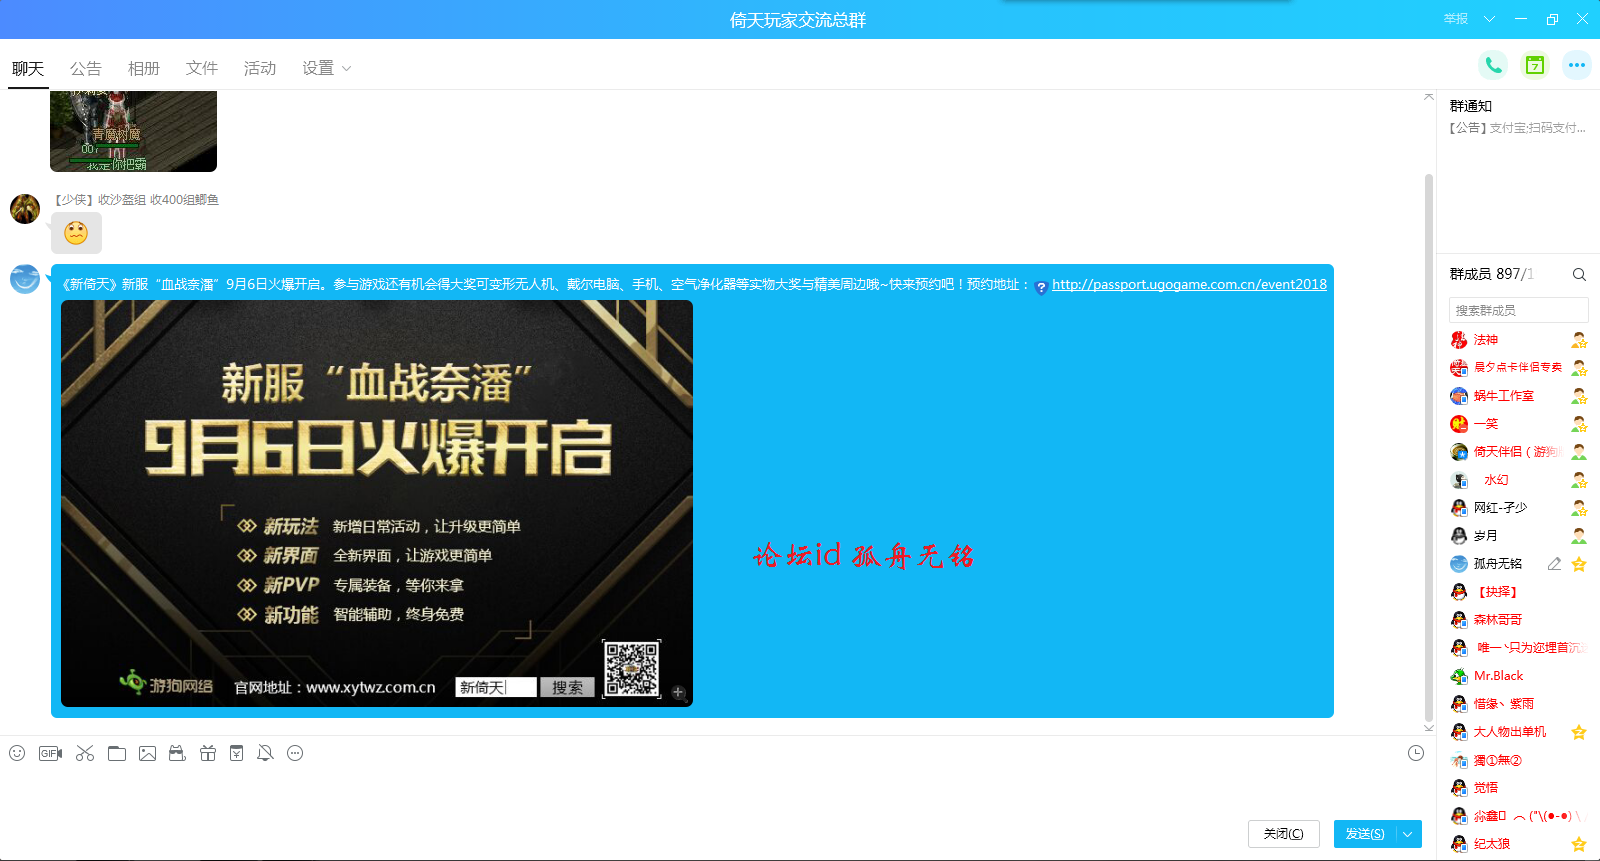Select member 獨①無②
This screenshot has width=1600, height=861.
click(1498, 760)
